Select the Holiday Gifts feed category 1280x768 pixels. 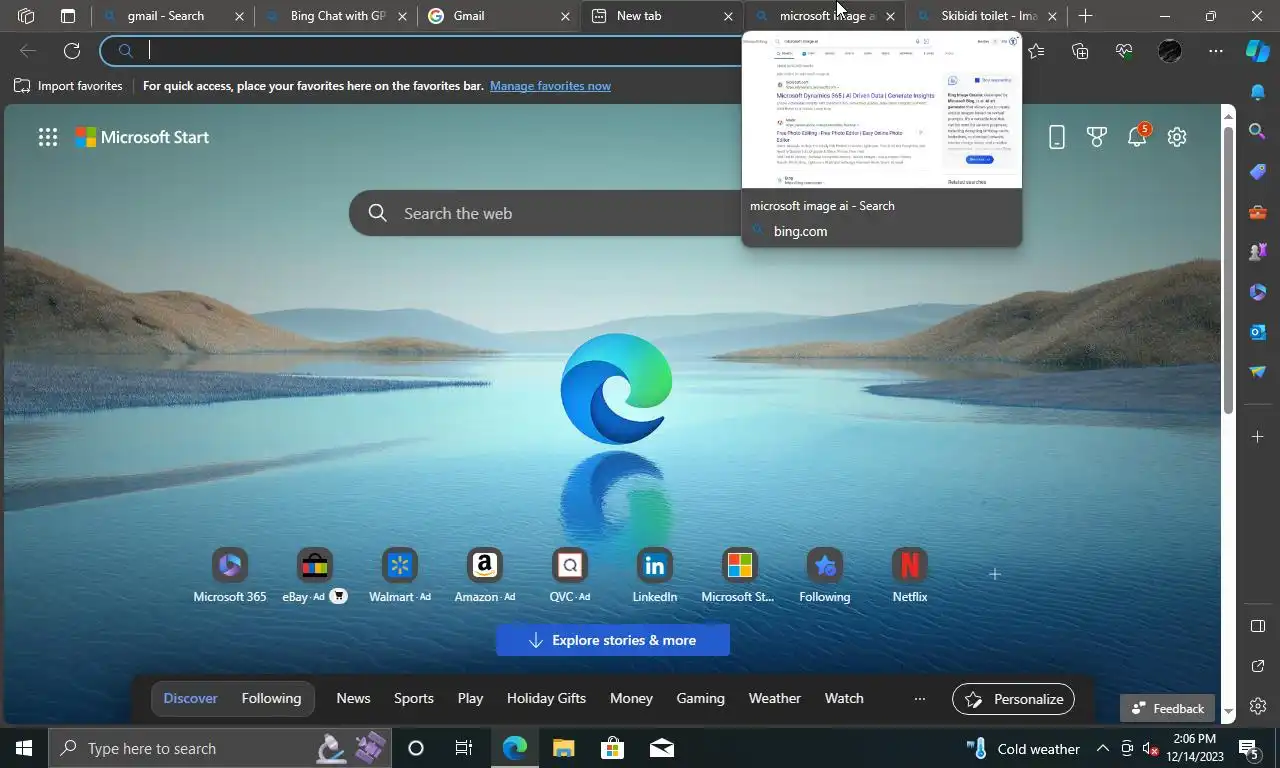(x=546, y=698)
